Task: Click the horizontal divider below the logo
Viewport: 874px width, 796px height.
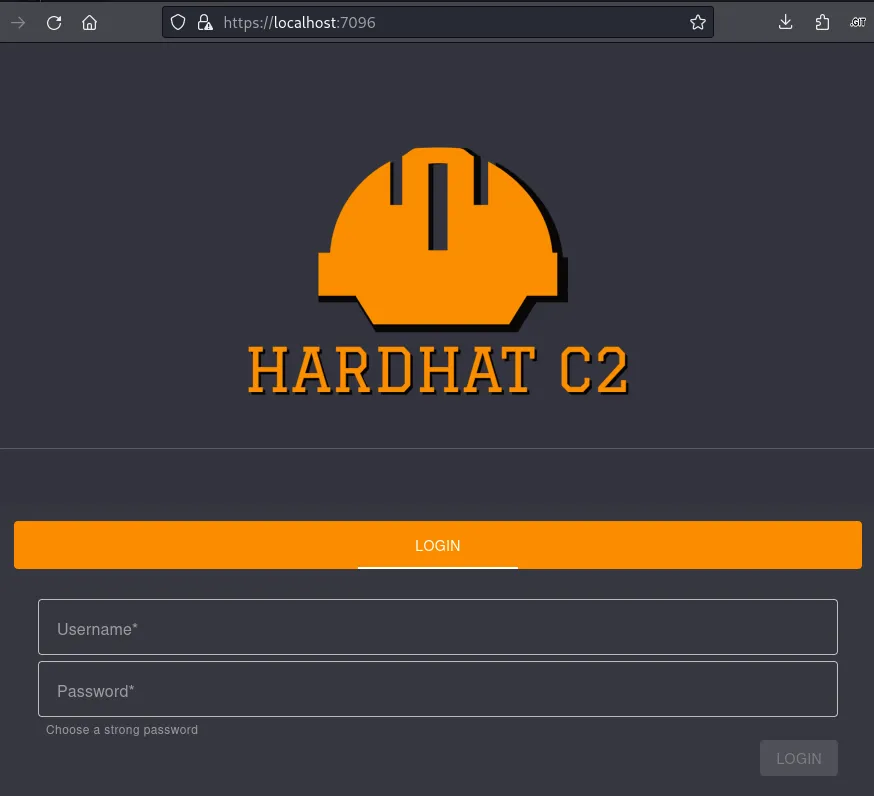Action: 437,448
